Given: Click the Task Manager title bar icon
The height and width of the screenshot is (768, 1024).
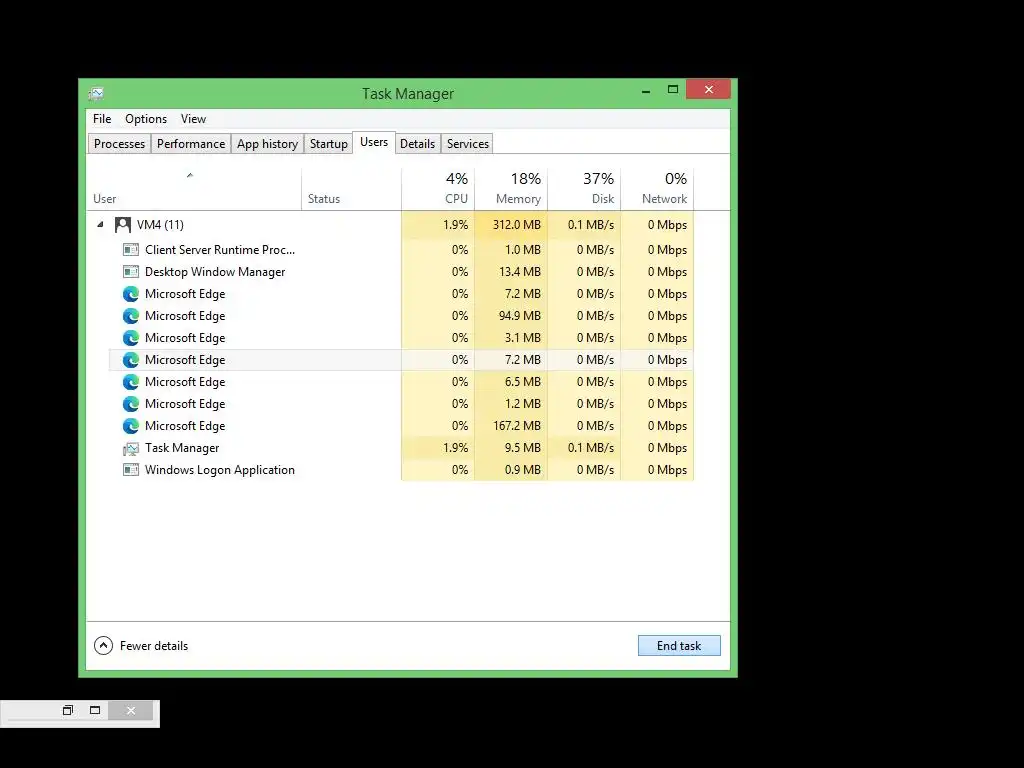Looking at the screenshot, I should [96, 93].
